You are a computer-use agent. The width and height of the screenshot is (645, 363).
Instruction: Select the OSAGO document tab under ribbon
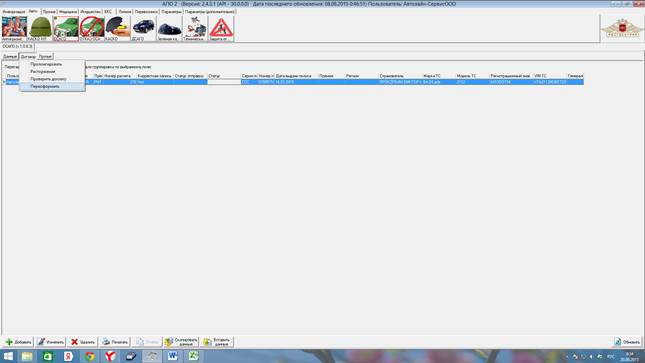point(17,47)
